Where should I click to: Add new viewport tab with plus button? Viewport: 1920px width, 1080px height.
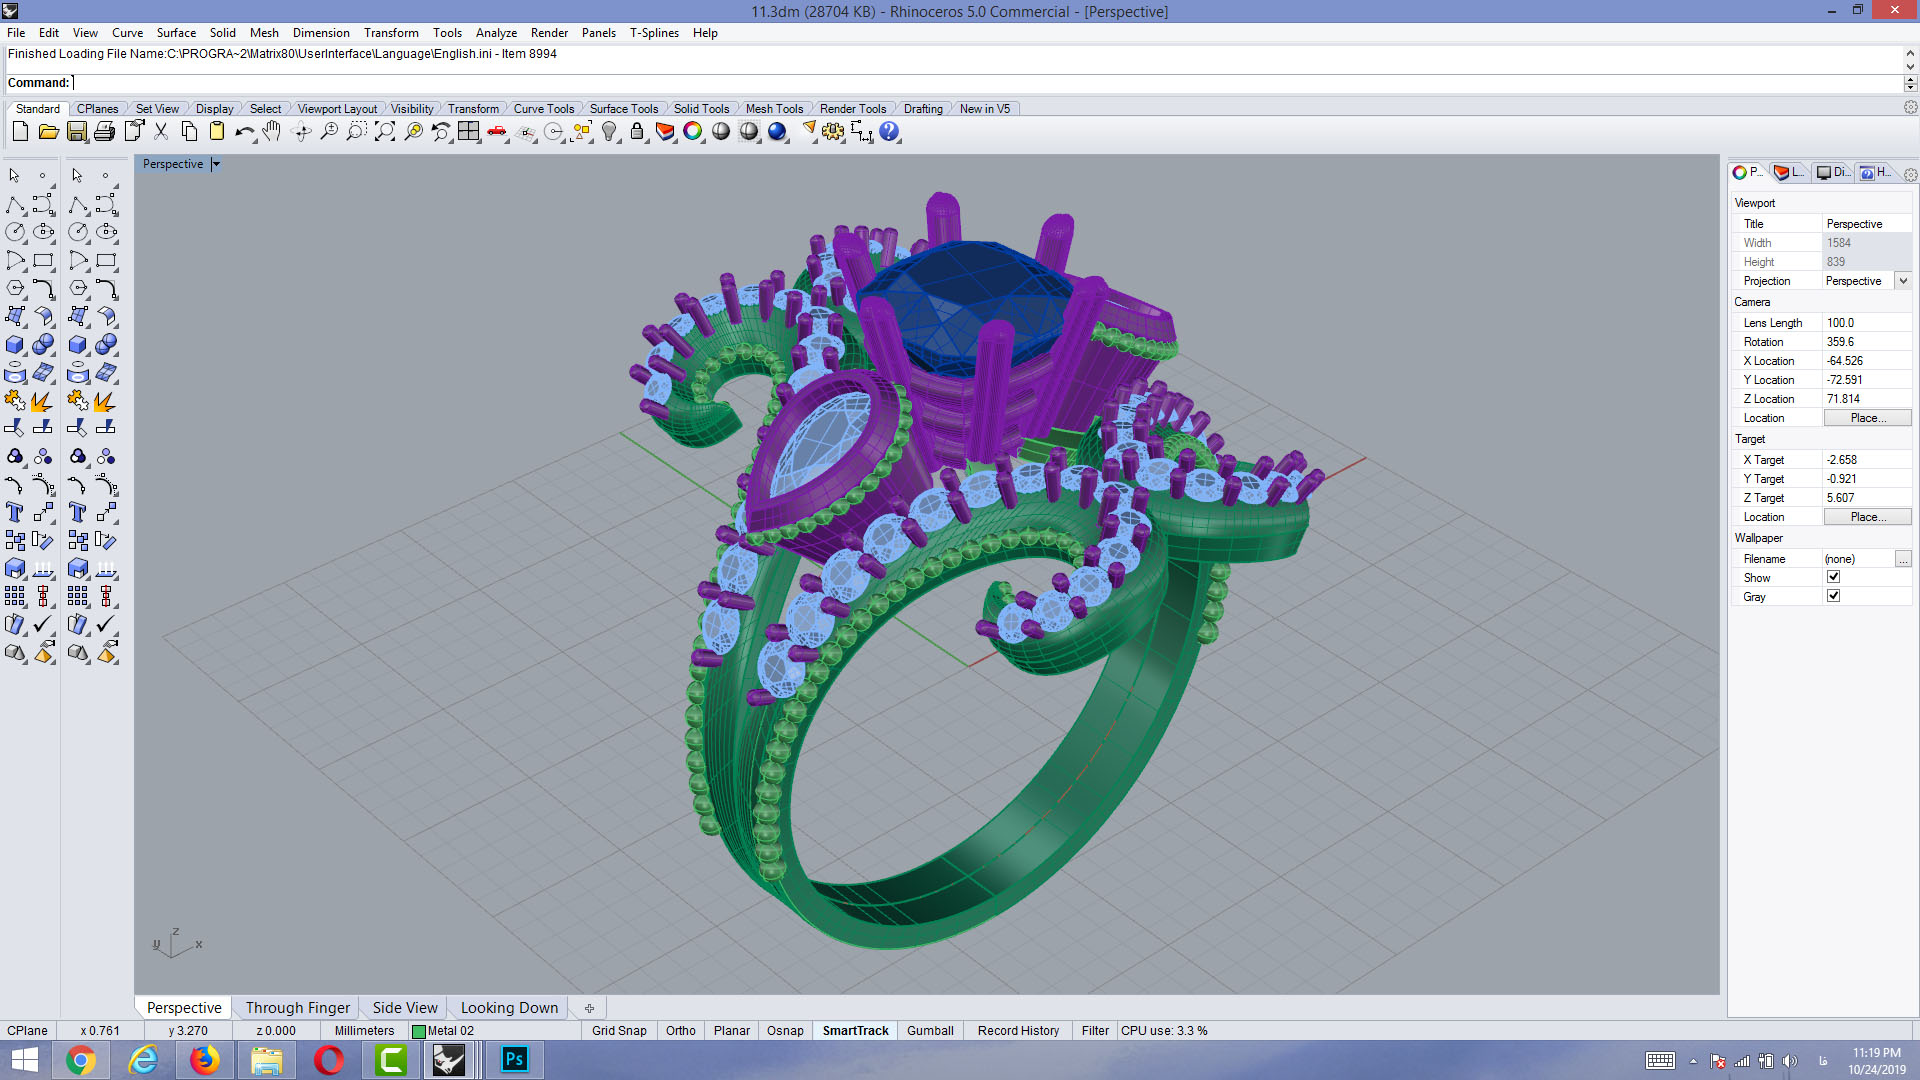tap(589, 1008)
